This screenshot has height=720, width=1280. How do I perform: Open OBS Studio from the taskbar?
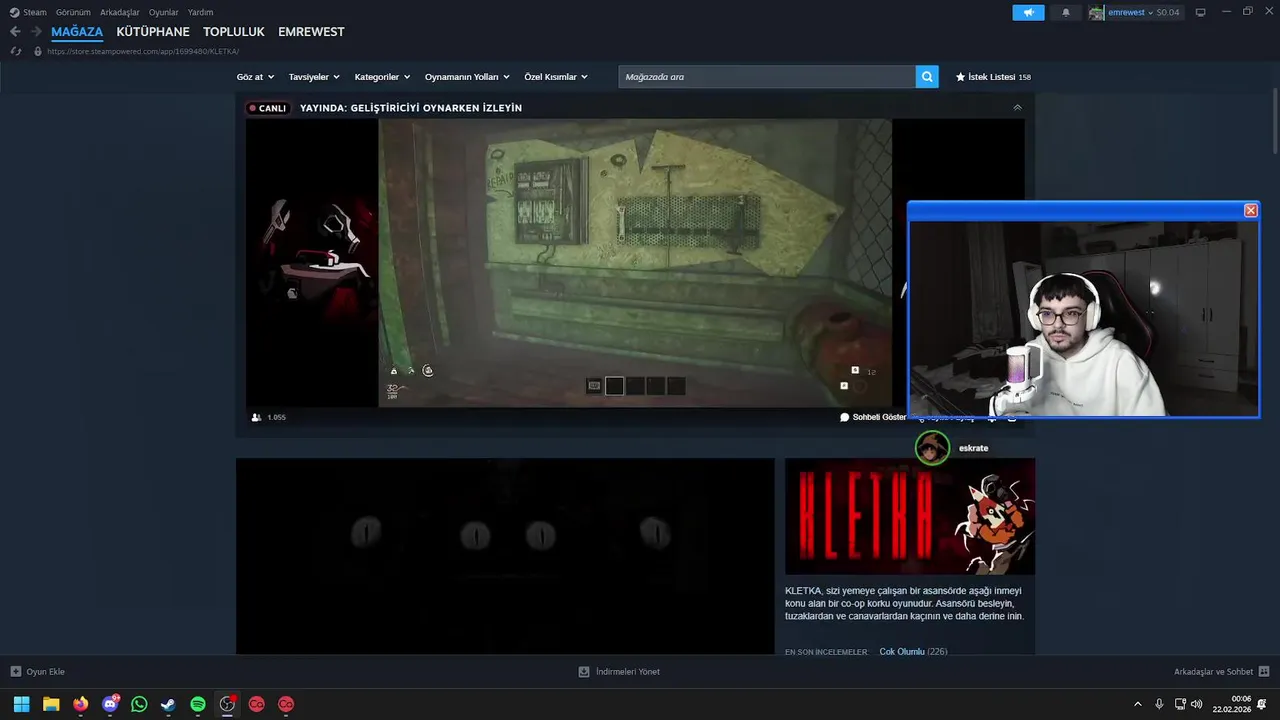[227, 704]
